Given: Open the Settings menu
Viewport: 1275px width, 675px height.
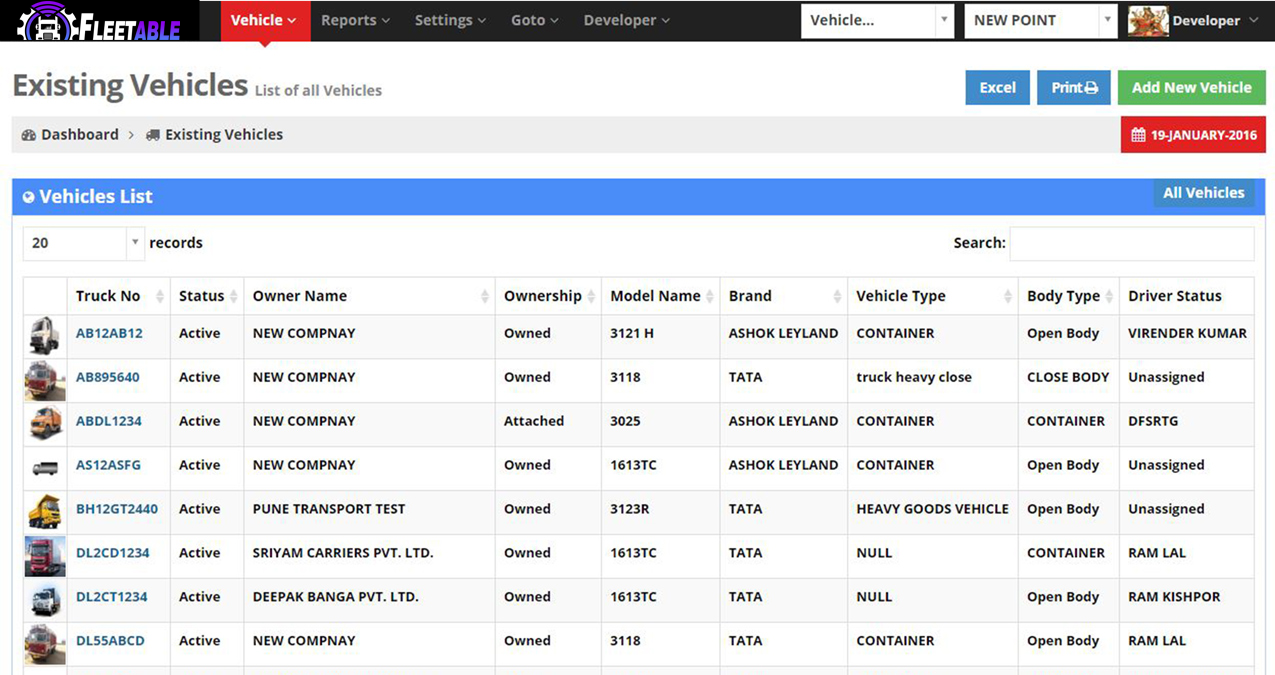Looking at the screenshot, I should (450, 21).
